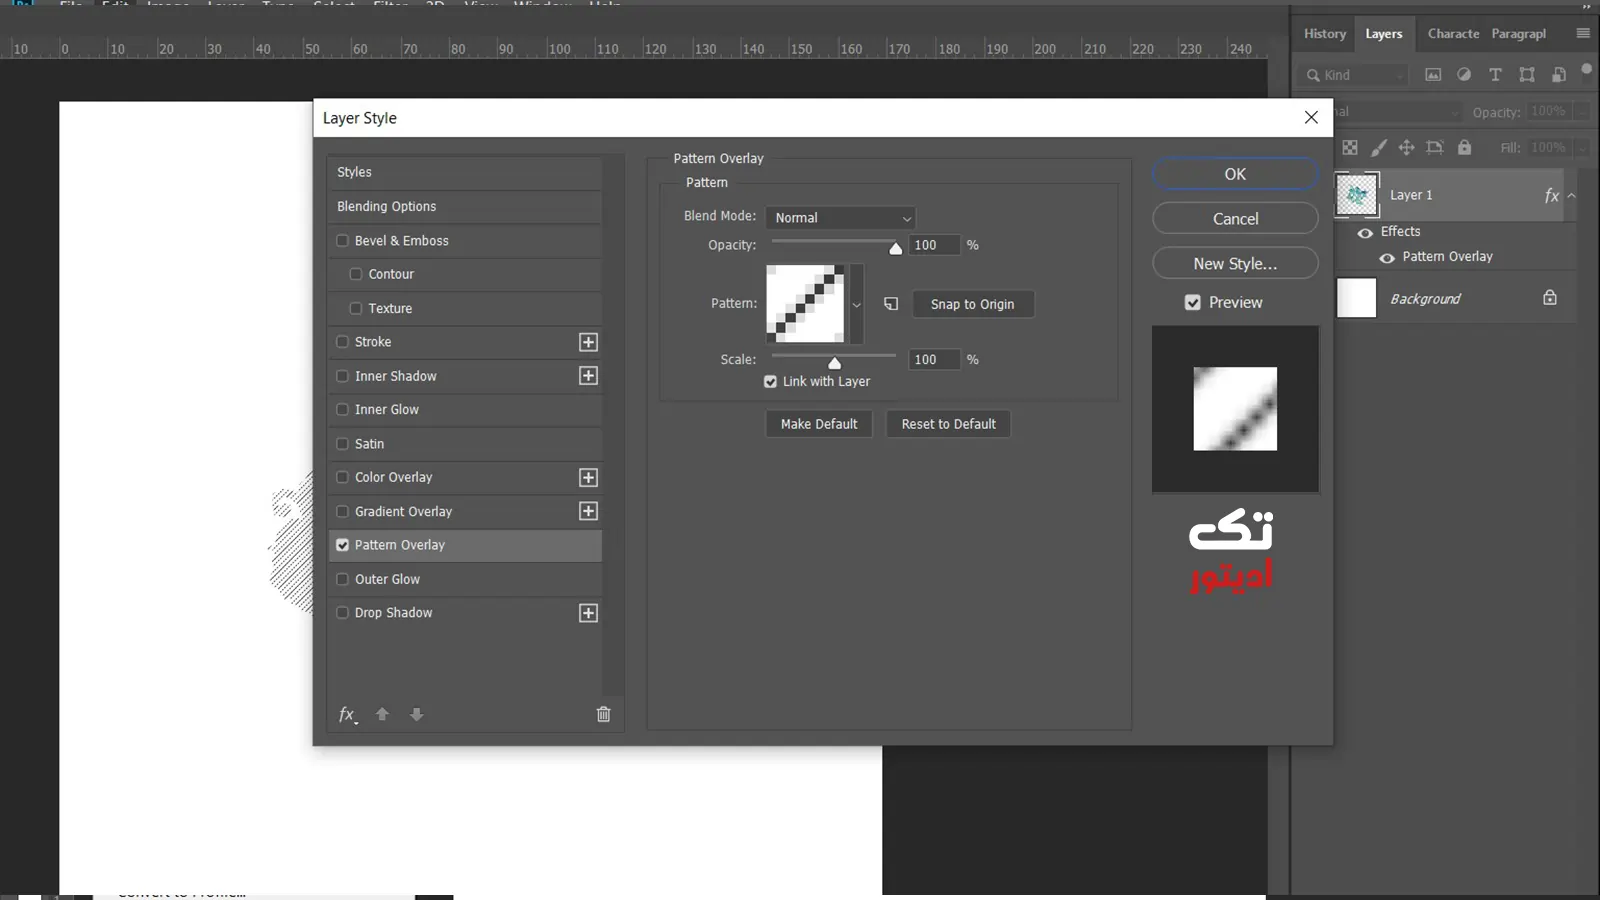Click the add Inner Shadow plus icon

588,376
